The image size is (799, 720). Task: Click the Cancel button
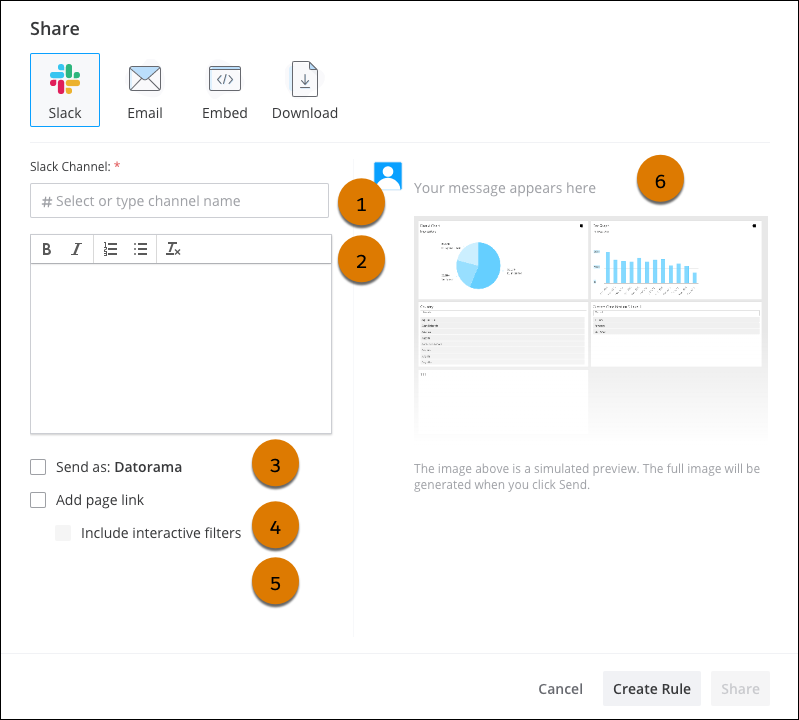[x=560, y=689]
